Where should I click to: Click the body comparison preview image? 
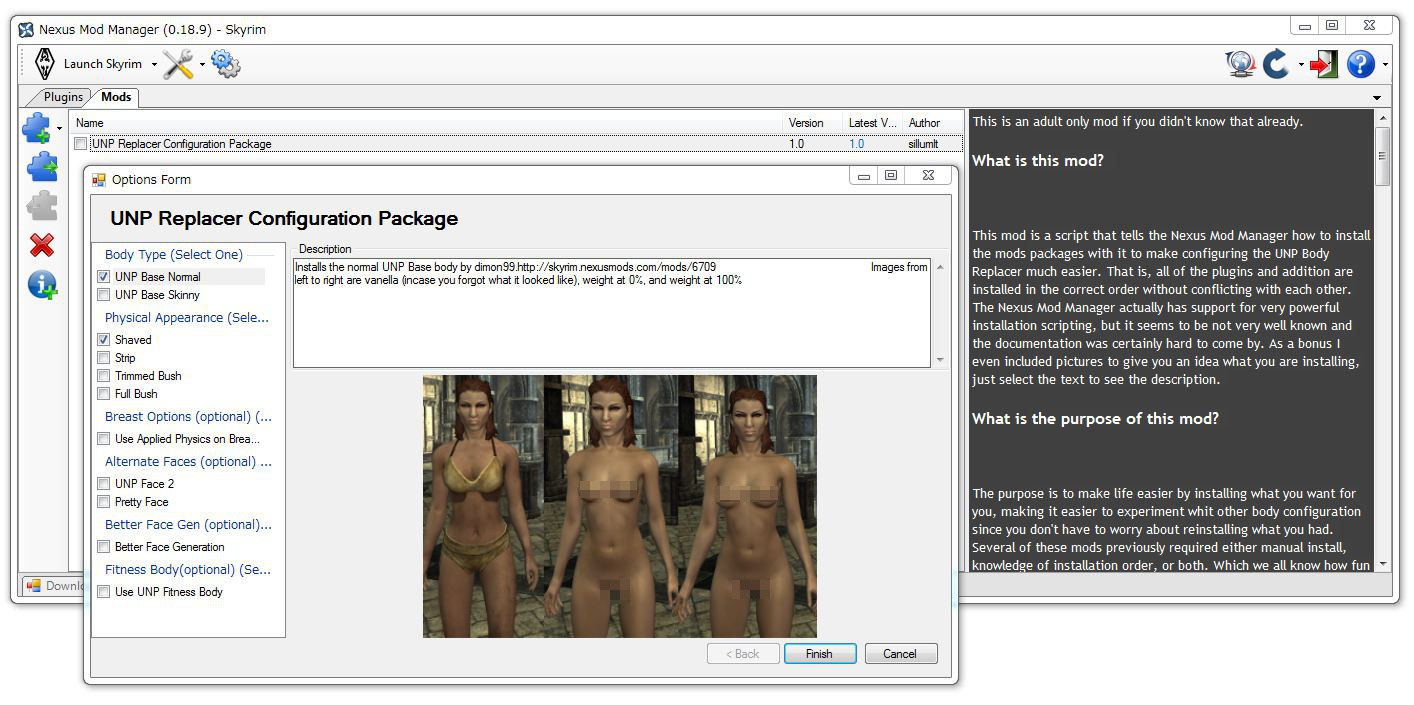[x=620, y=506]
